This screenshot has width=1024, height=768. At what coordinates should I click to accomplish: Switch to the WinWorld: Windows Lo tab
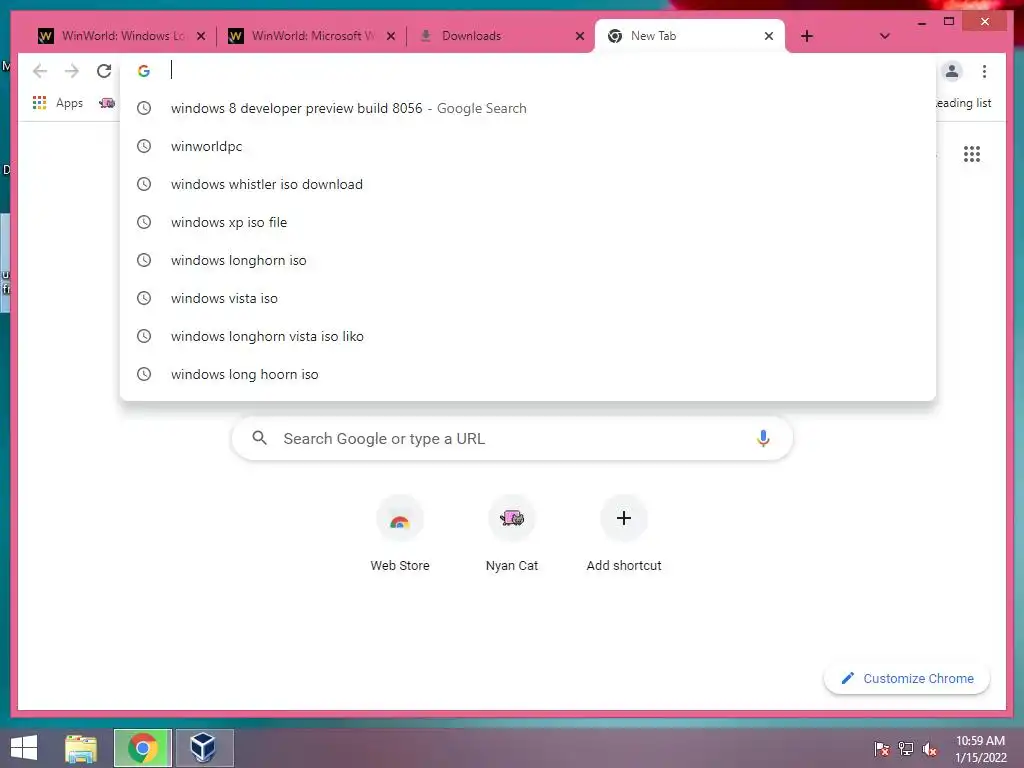coord(121,36)
